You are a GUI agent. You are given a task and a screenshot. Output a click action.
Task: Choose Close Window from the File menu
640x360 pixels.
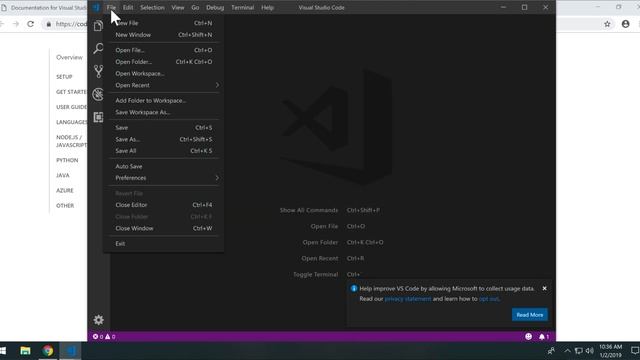point(163,228)
